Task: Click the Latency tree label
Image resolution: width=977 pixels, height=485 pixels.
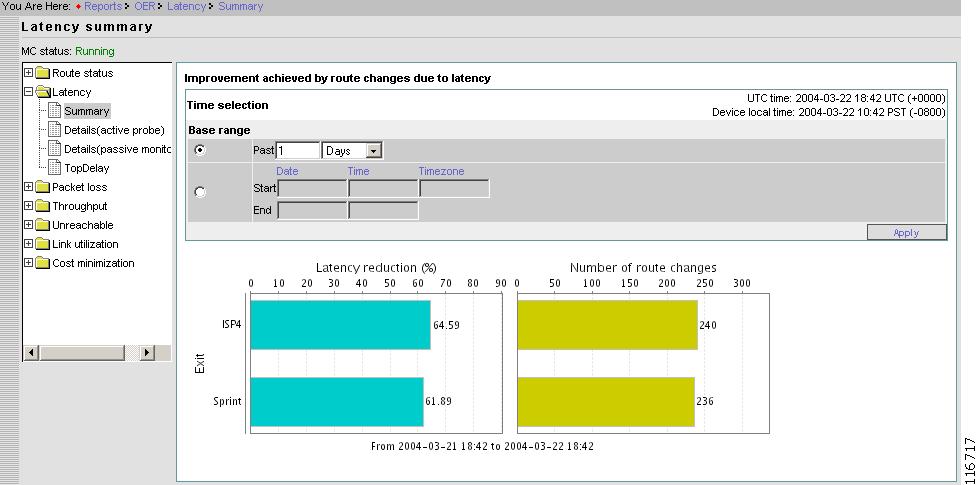Action: pyautogui.click(x=72, y=92)
